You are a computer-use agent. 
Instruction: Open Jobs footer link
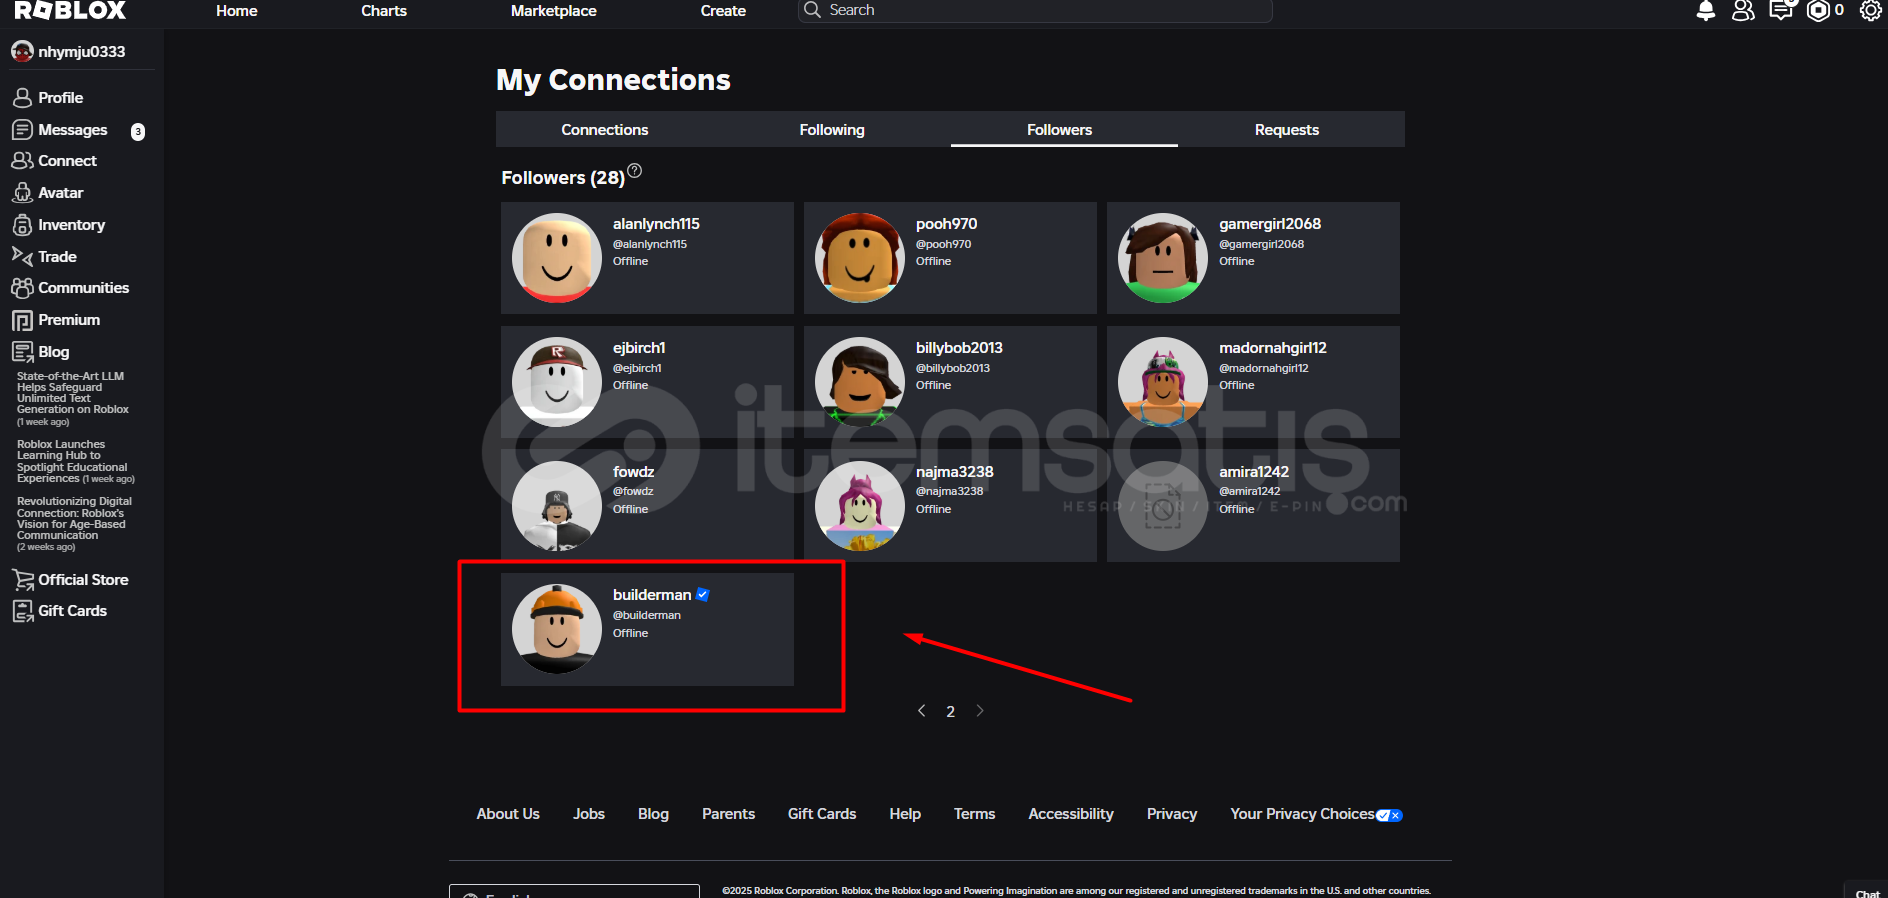coord(589,814)
